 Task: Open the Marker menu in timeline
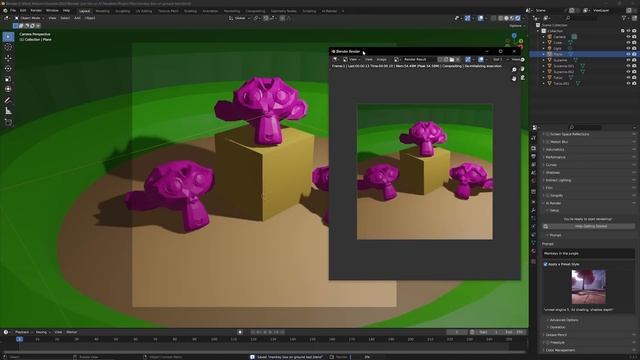(x=71, y=332)
